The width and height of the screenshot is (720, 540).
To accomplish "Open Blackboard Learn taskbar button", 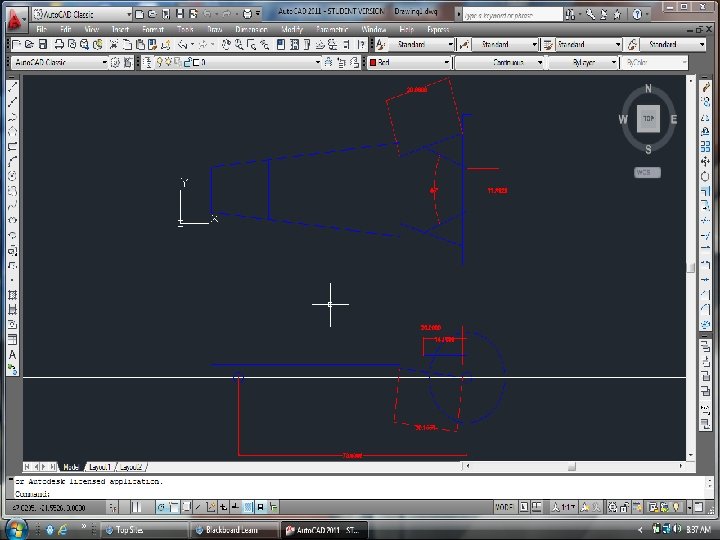I will [x=236, y=530].
